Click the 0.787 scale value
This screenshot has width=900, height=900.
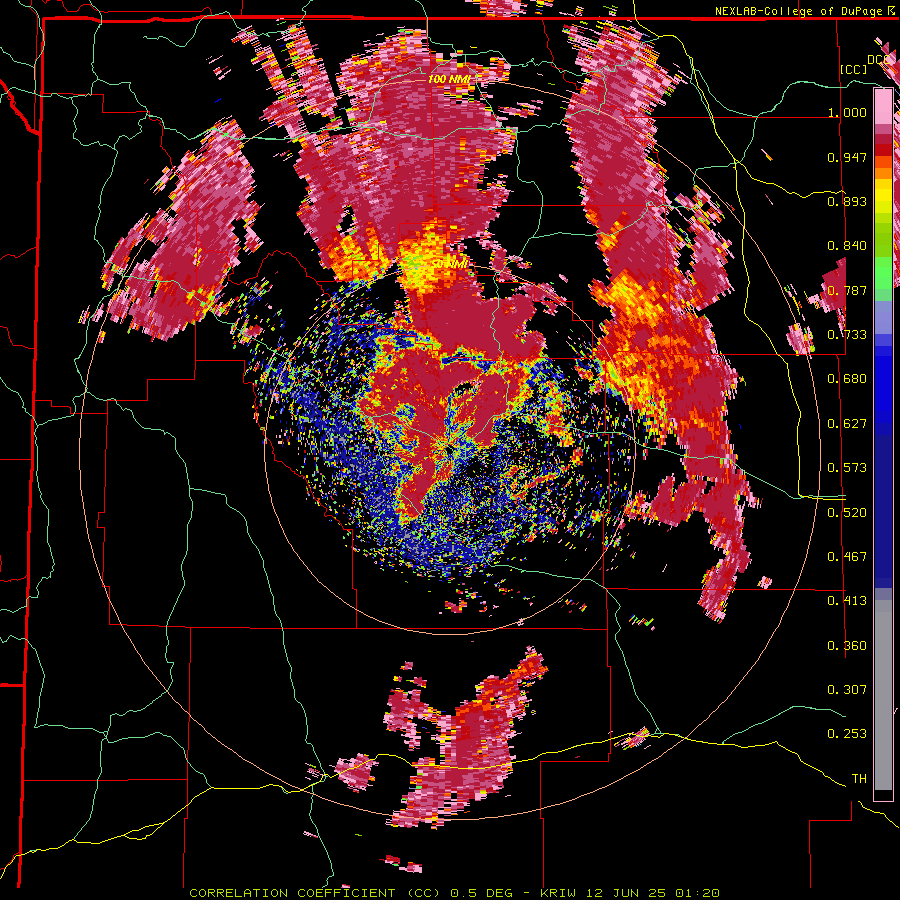(847, 290)
